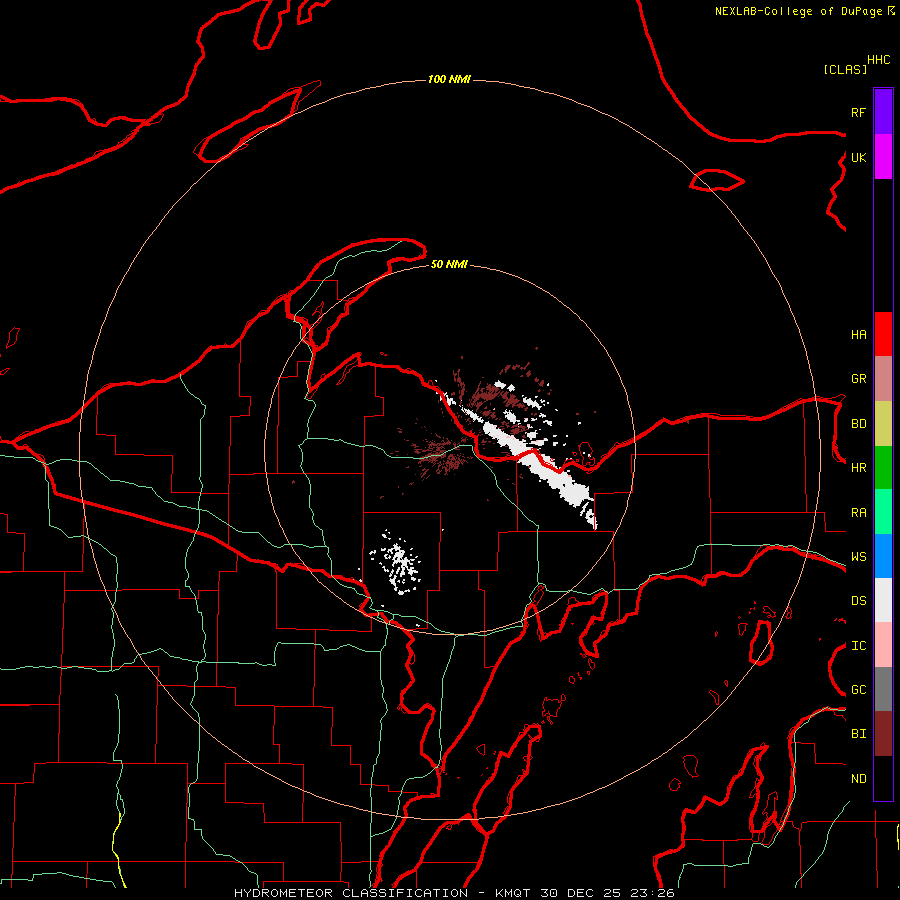Click the white DS legend swatch
This screenshot has width=900, height=900.
click(x=883, y=600)
